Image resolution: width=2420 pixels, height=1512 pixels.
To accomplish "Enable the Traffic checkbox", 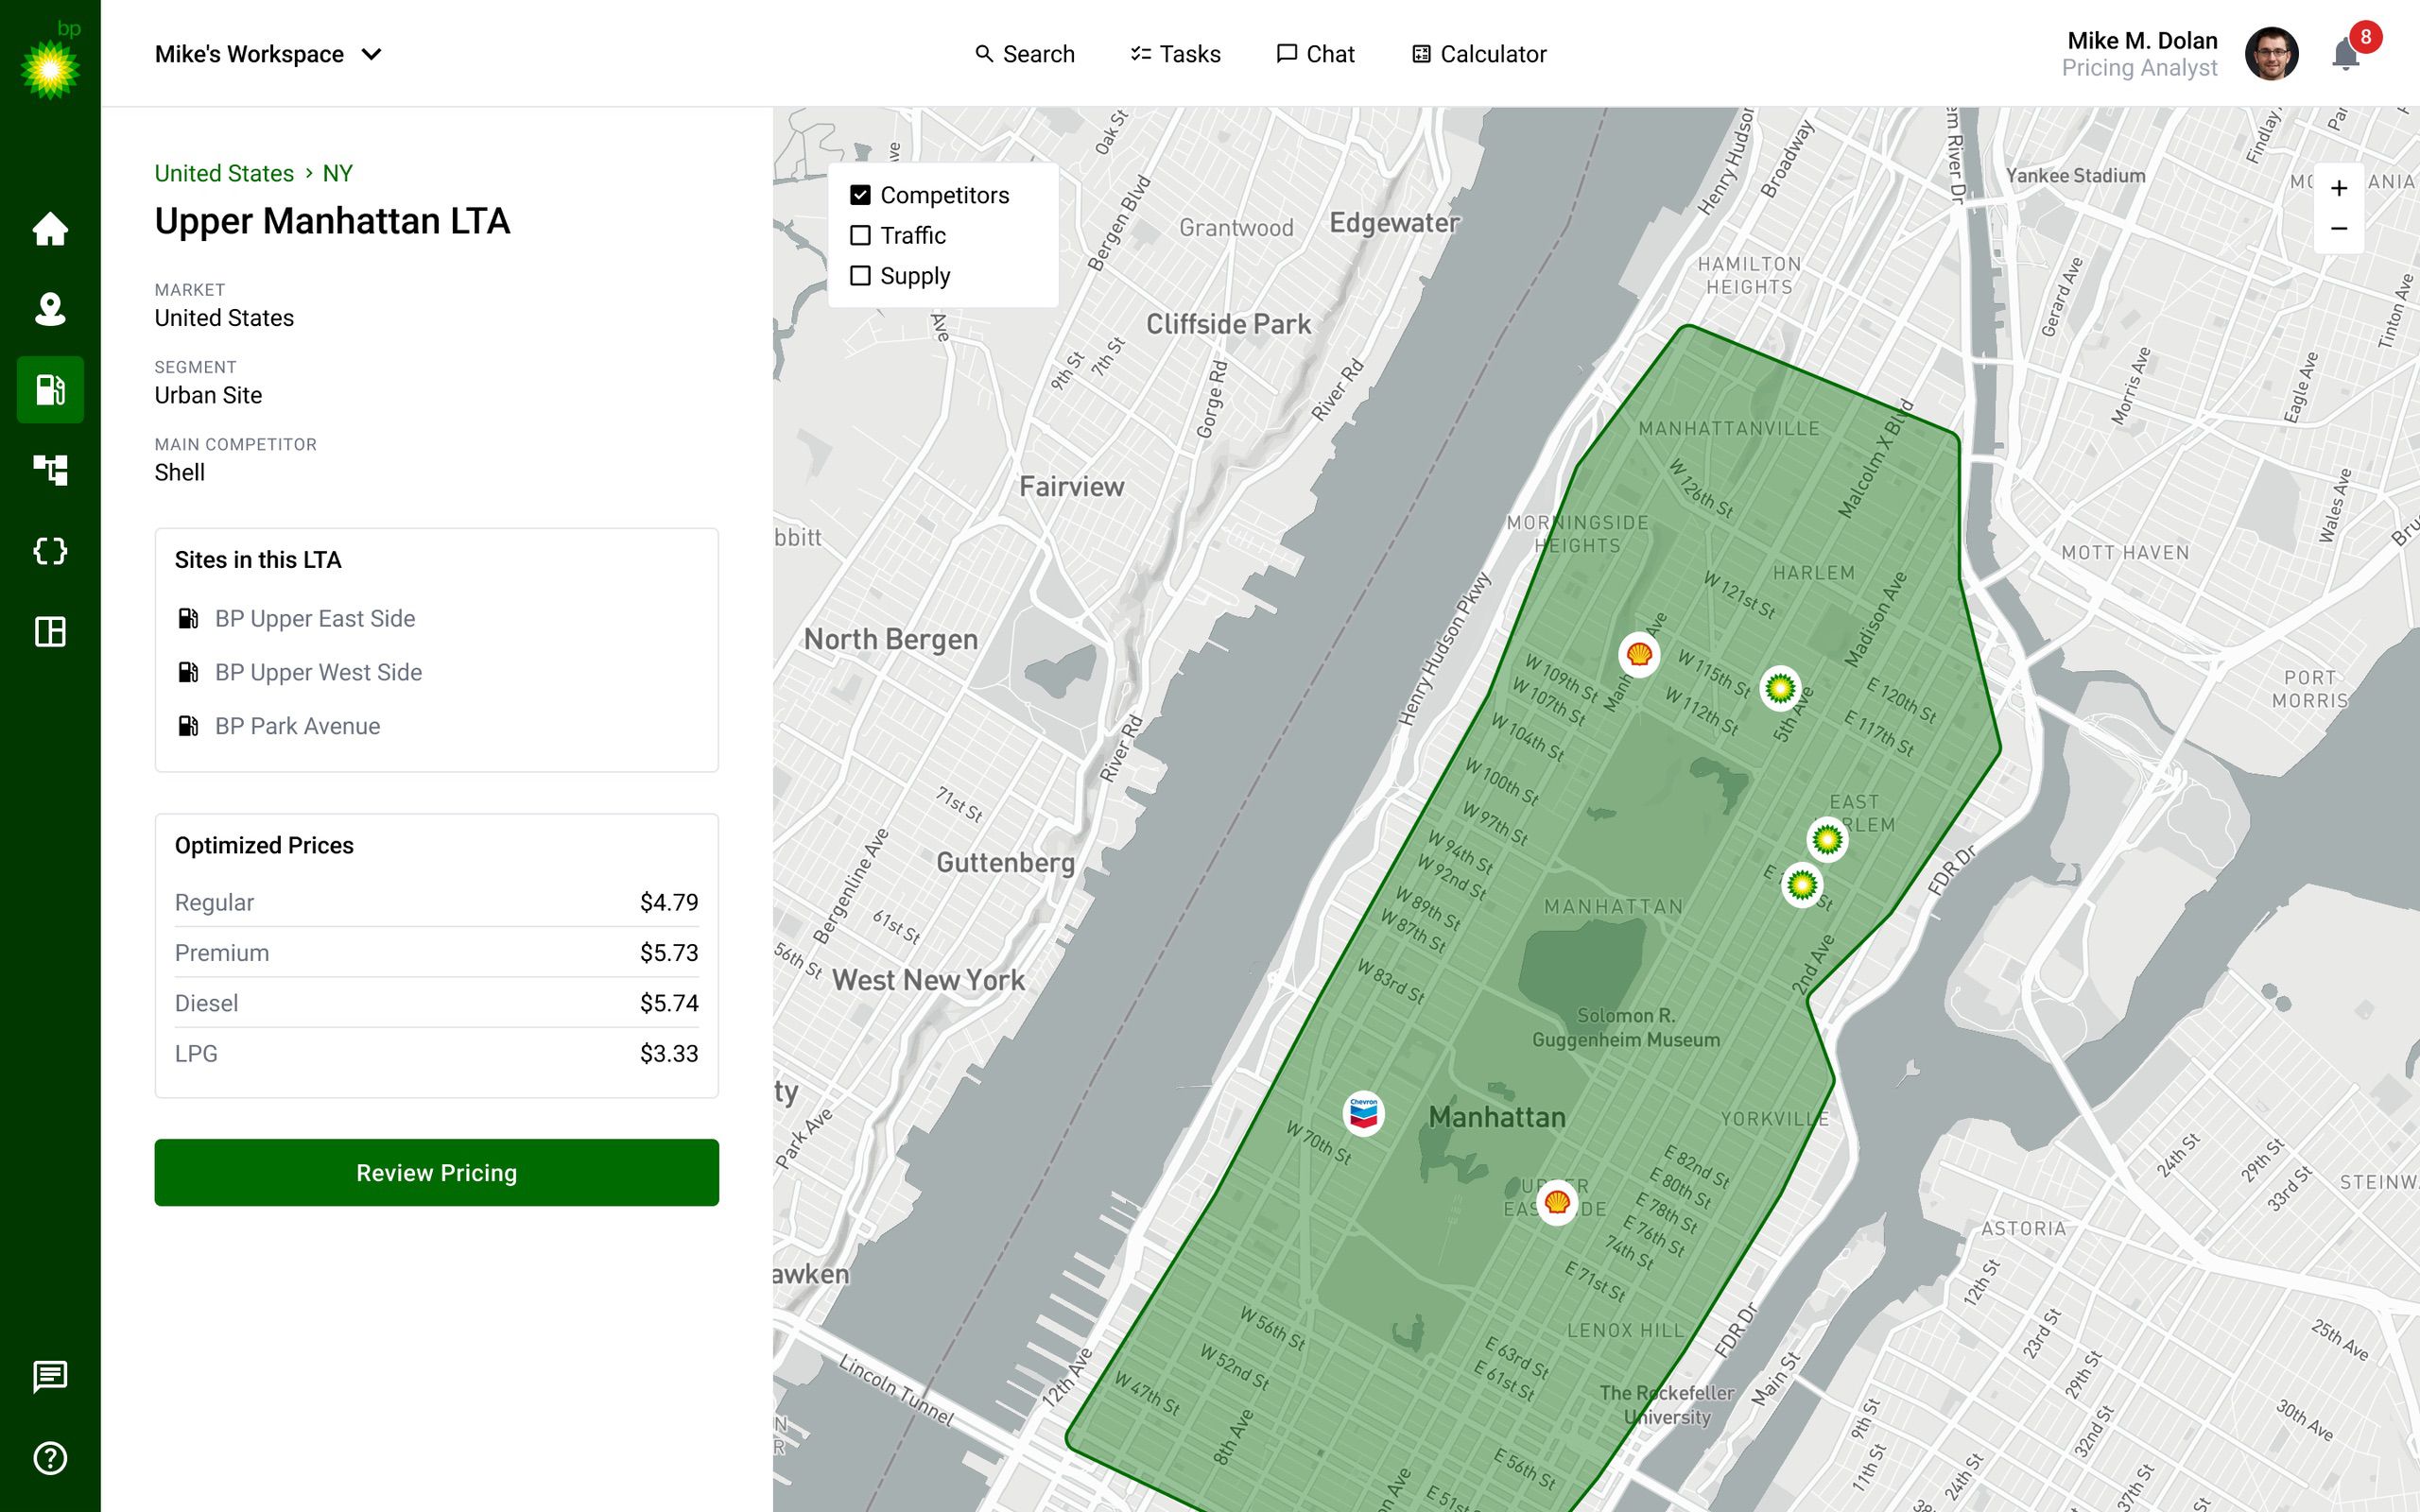I will pyautogui.click(x=860, y=235).
